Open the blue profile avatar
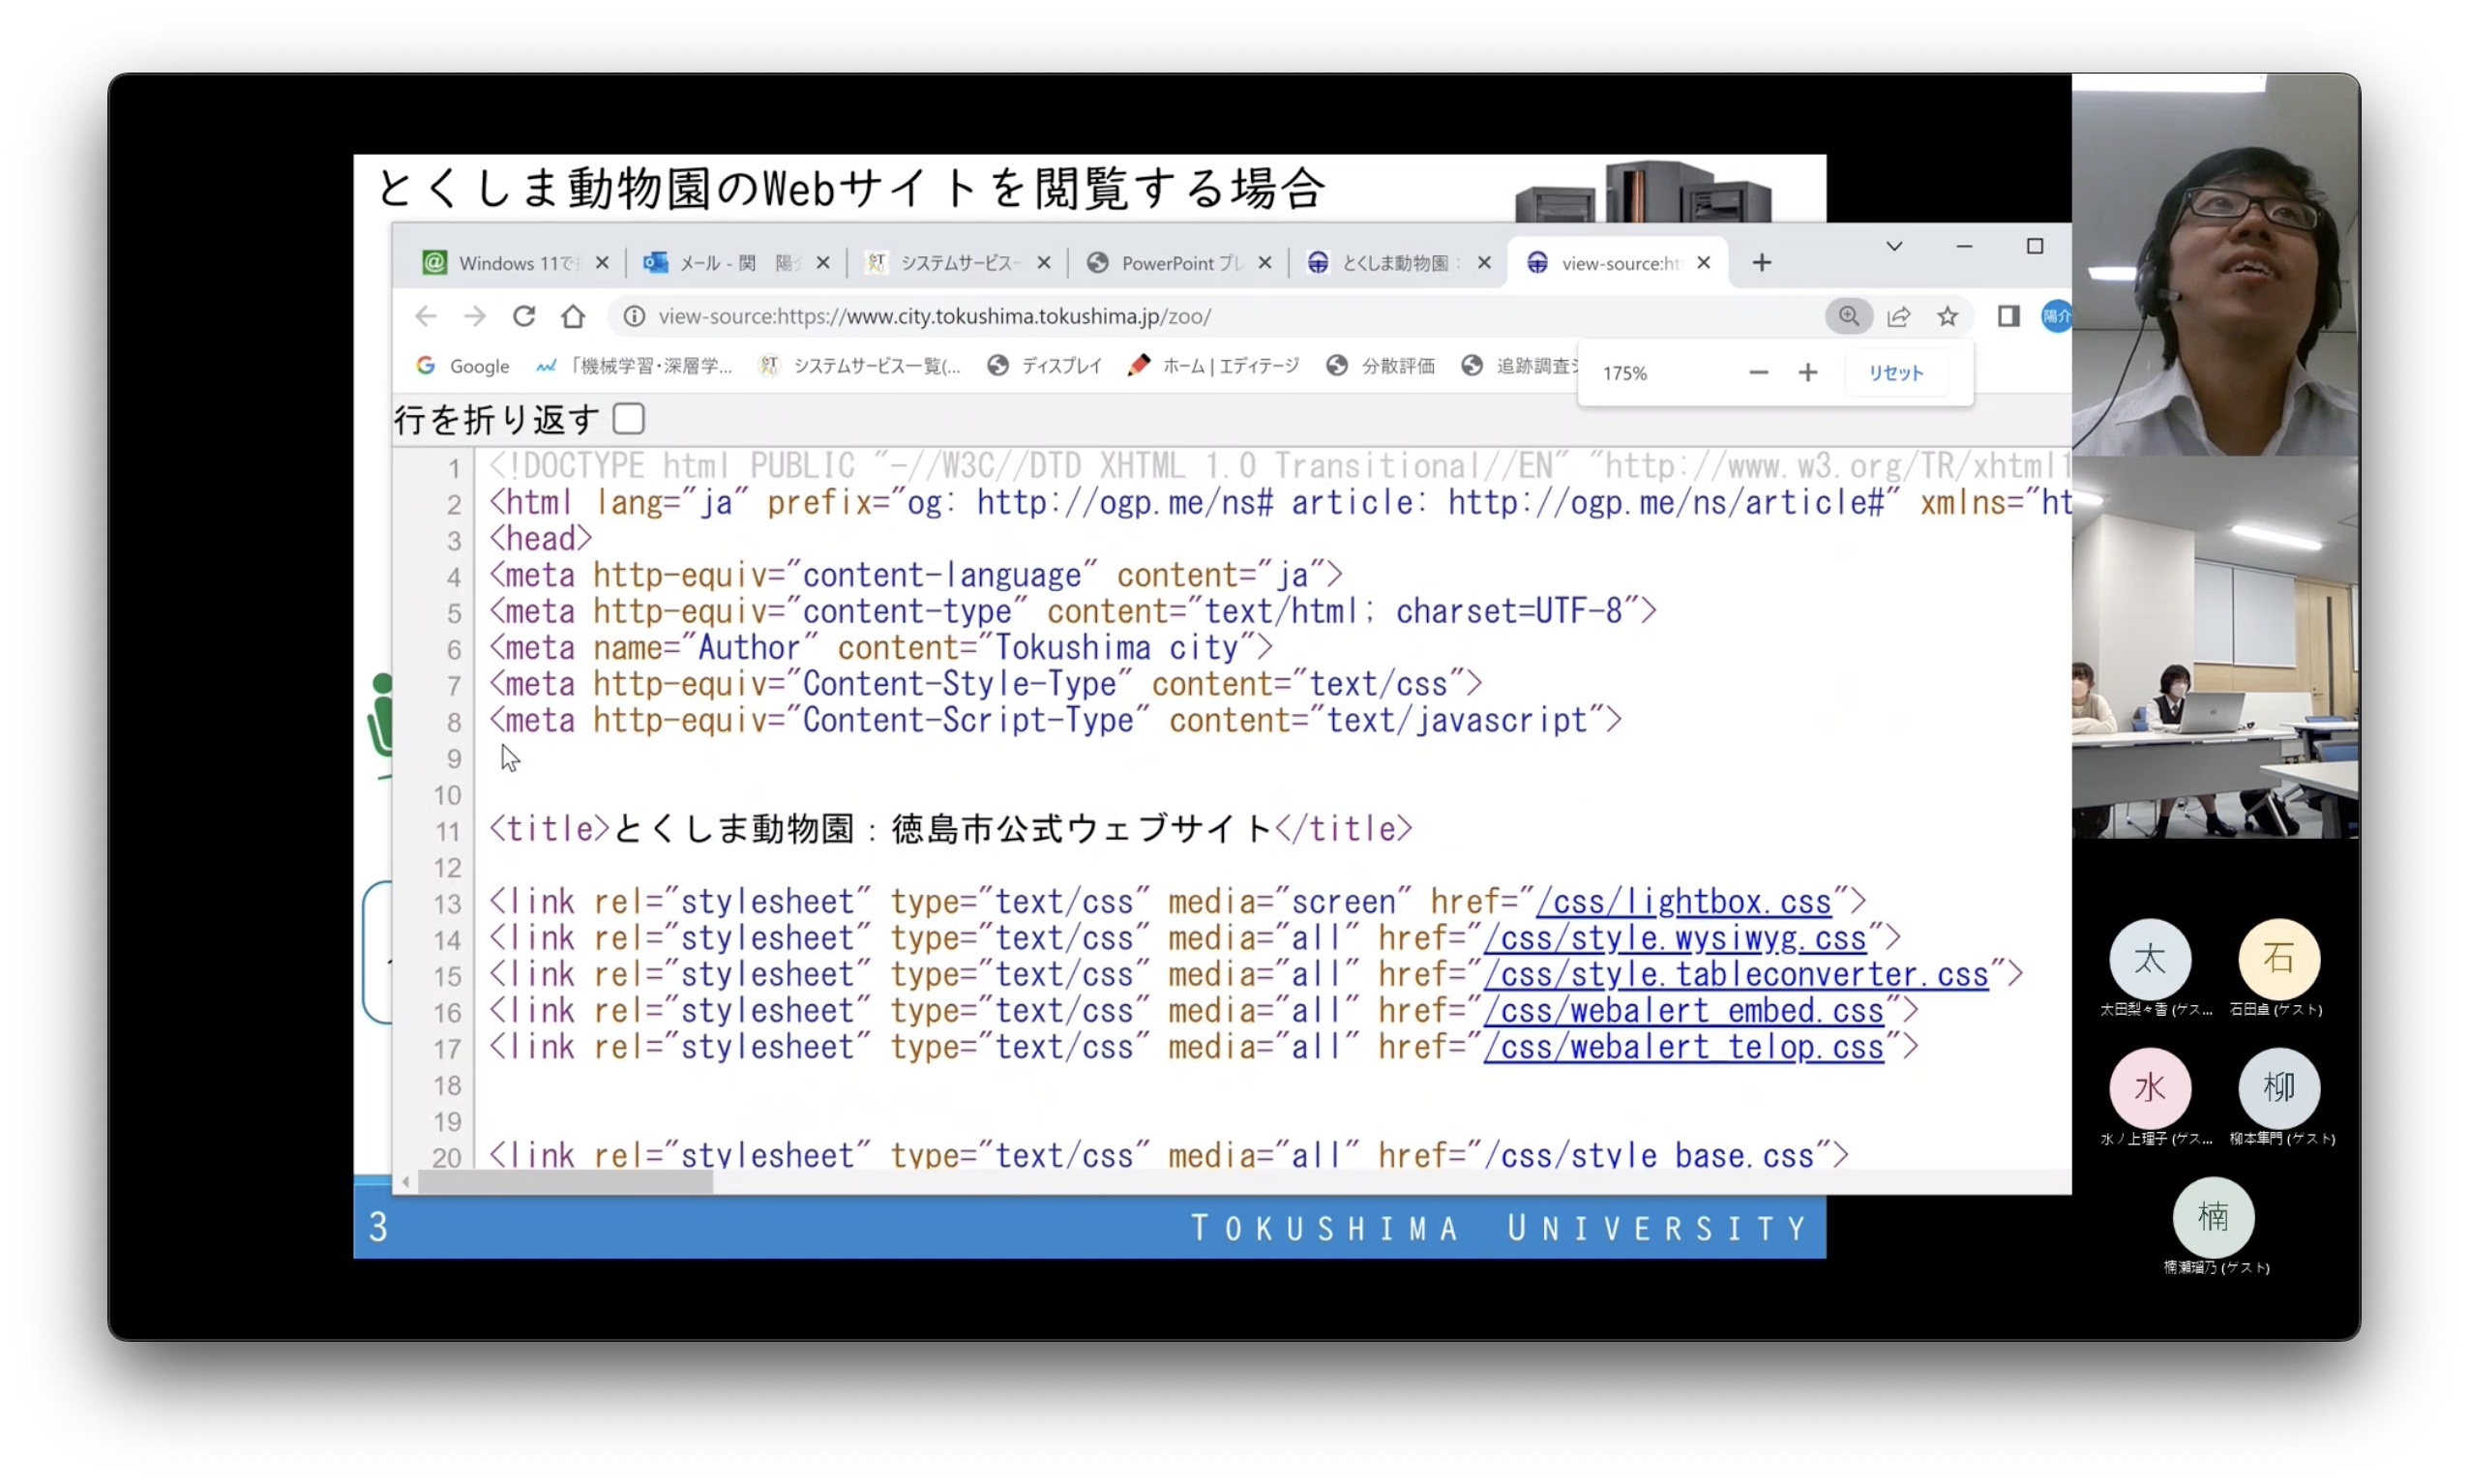Viewport: 2469px width, 1484px height. [x=2054, y=316]
